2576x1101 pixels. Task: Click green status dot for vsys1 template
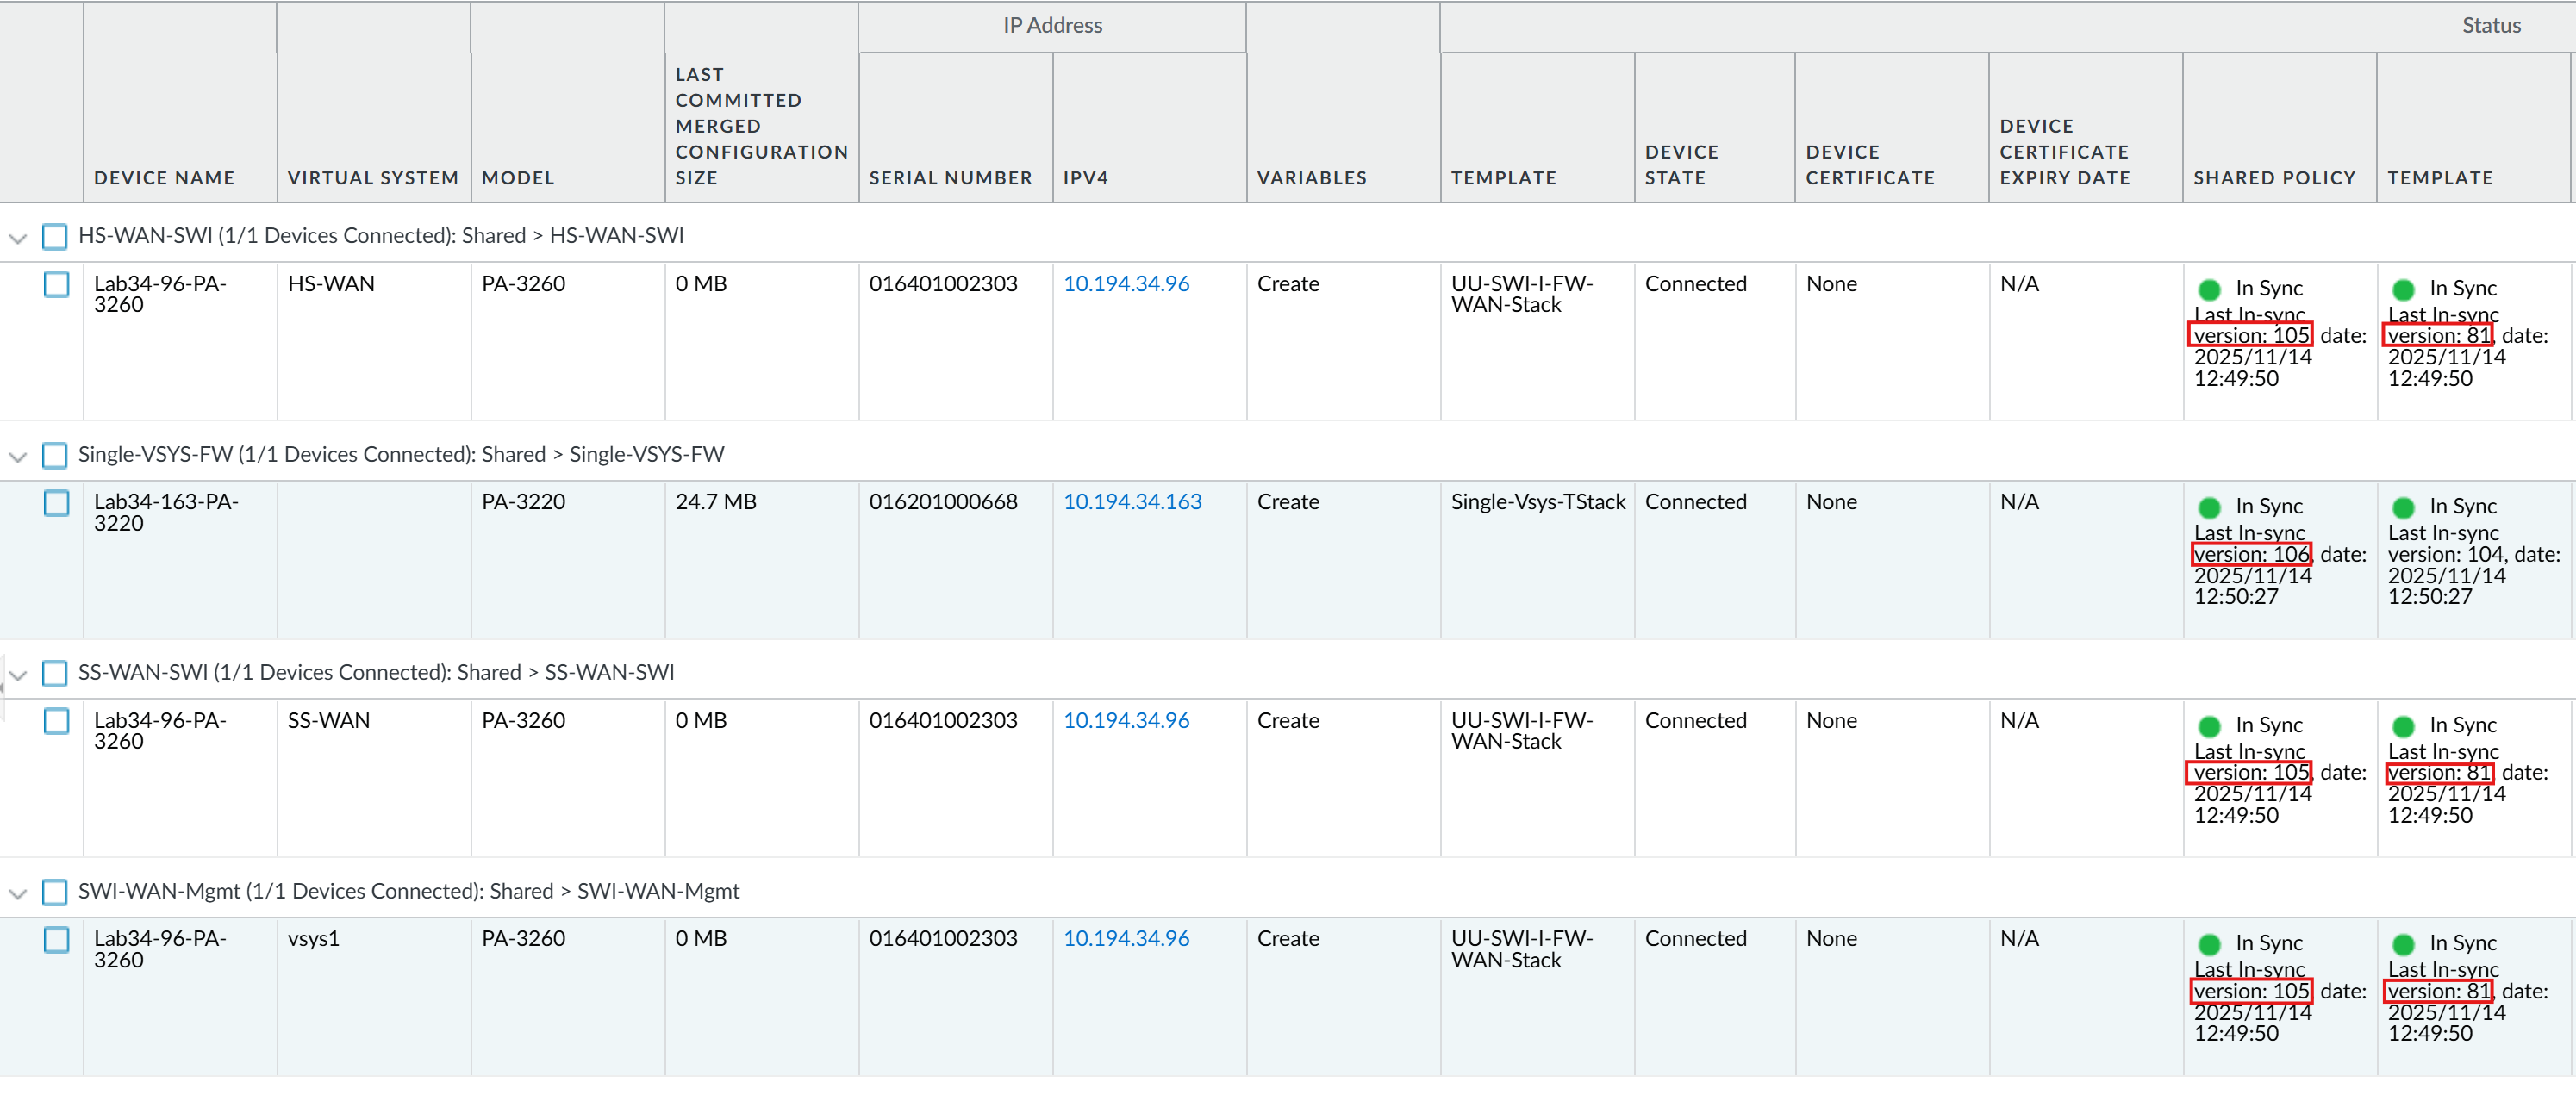(x=2403, y=944)
